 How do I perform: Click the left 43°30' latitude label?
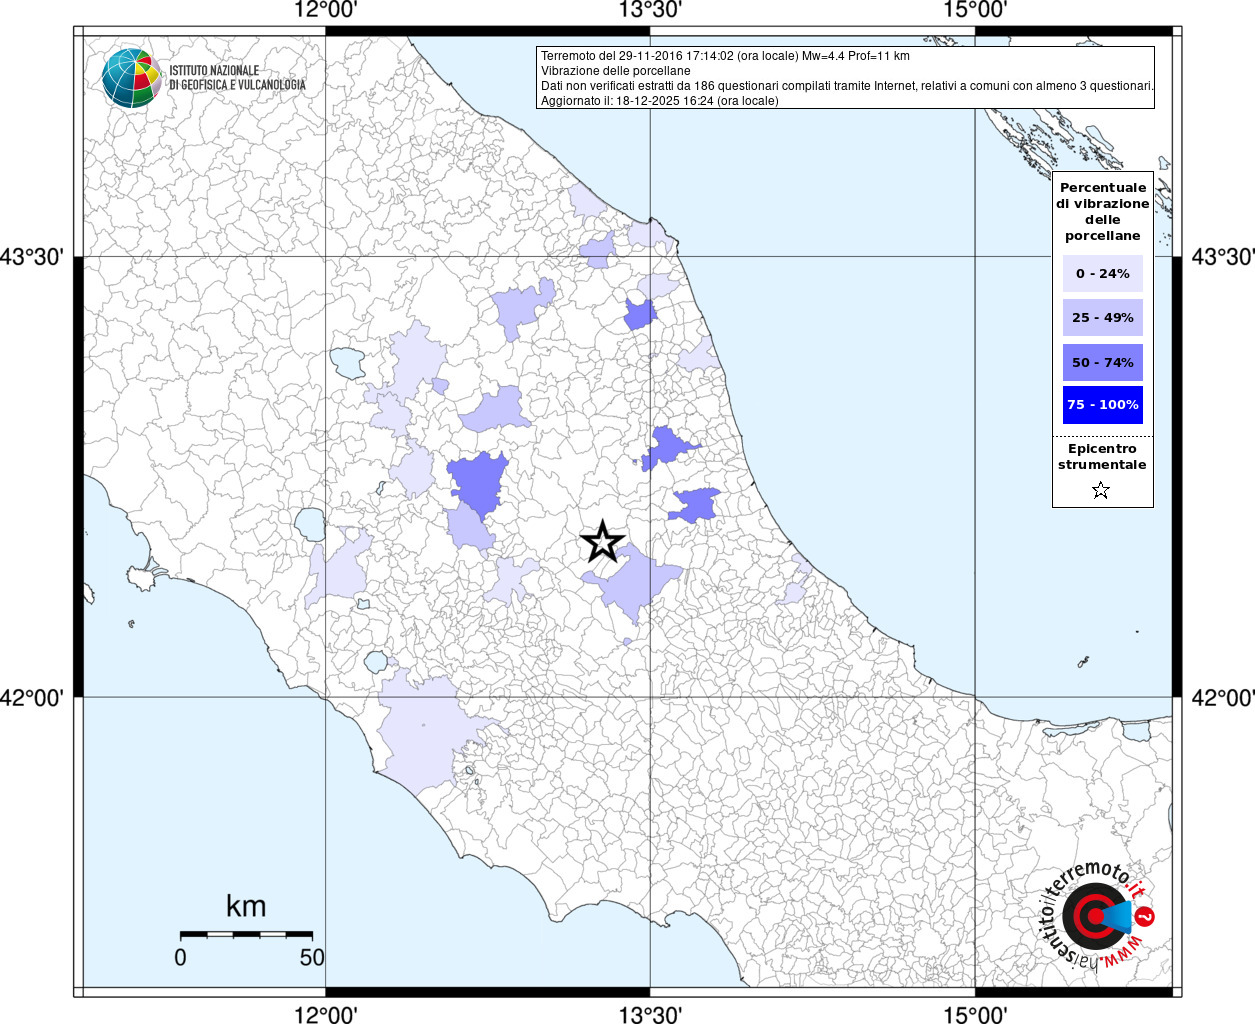(32, 257)
